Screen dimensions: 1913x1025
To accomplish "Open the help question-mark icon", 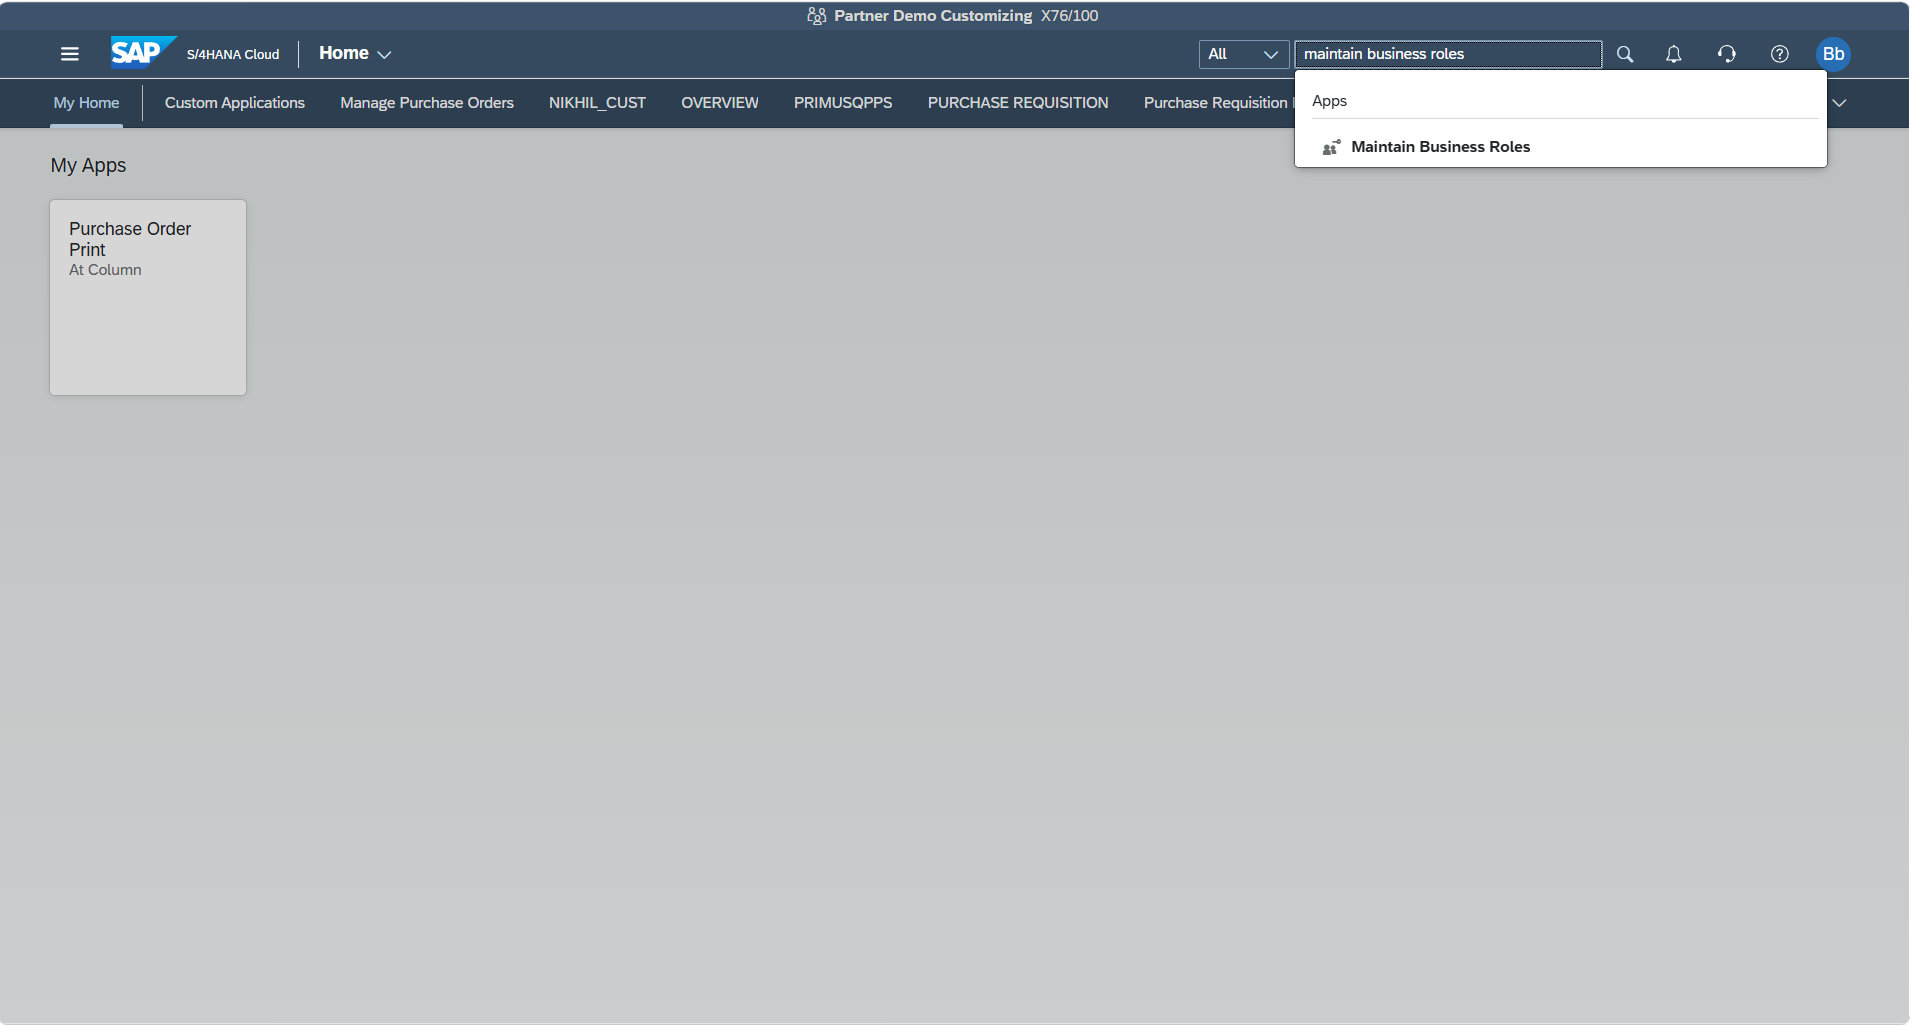I will (x=1779, y=54).
